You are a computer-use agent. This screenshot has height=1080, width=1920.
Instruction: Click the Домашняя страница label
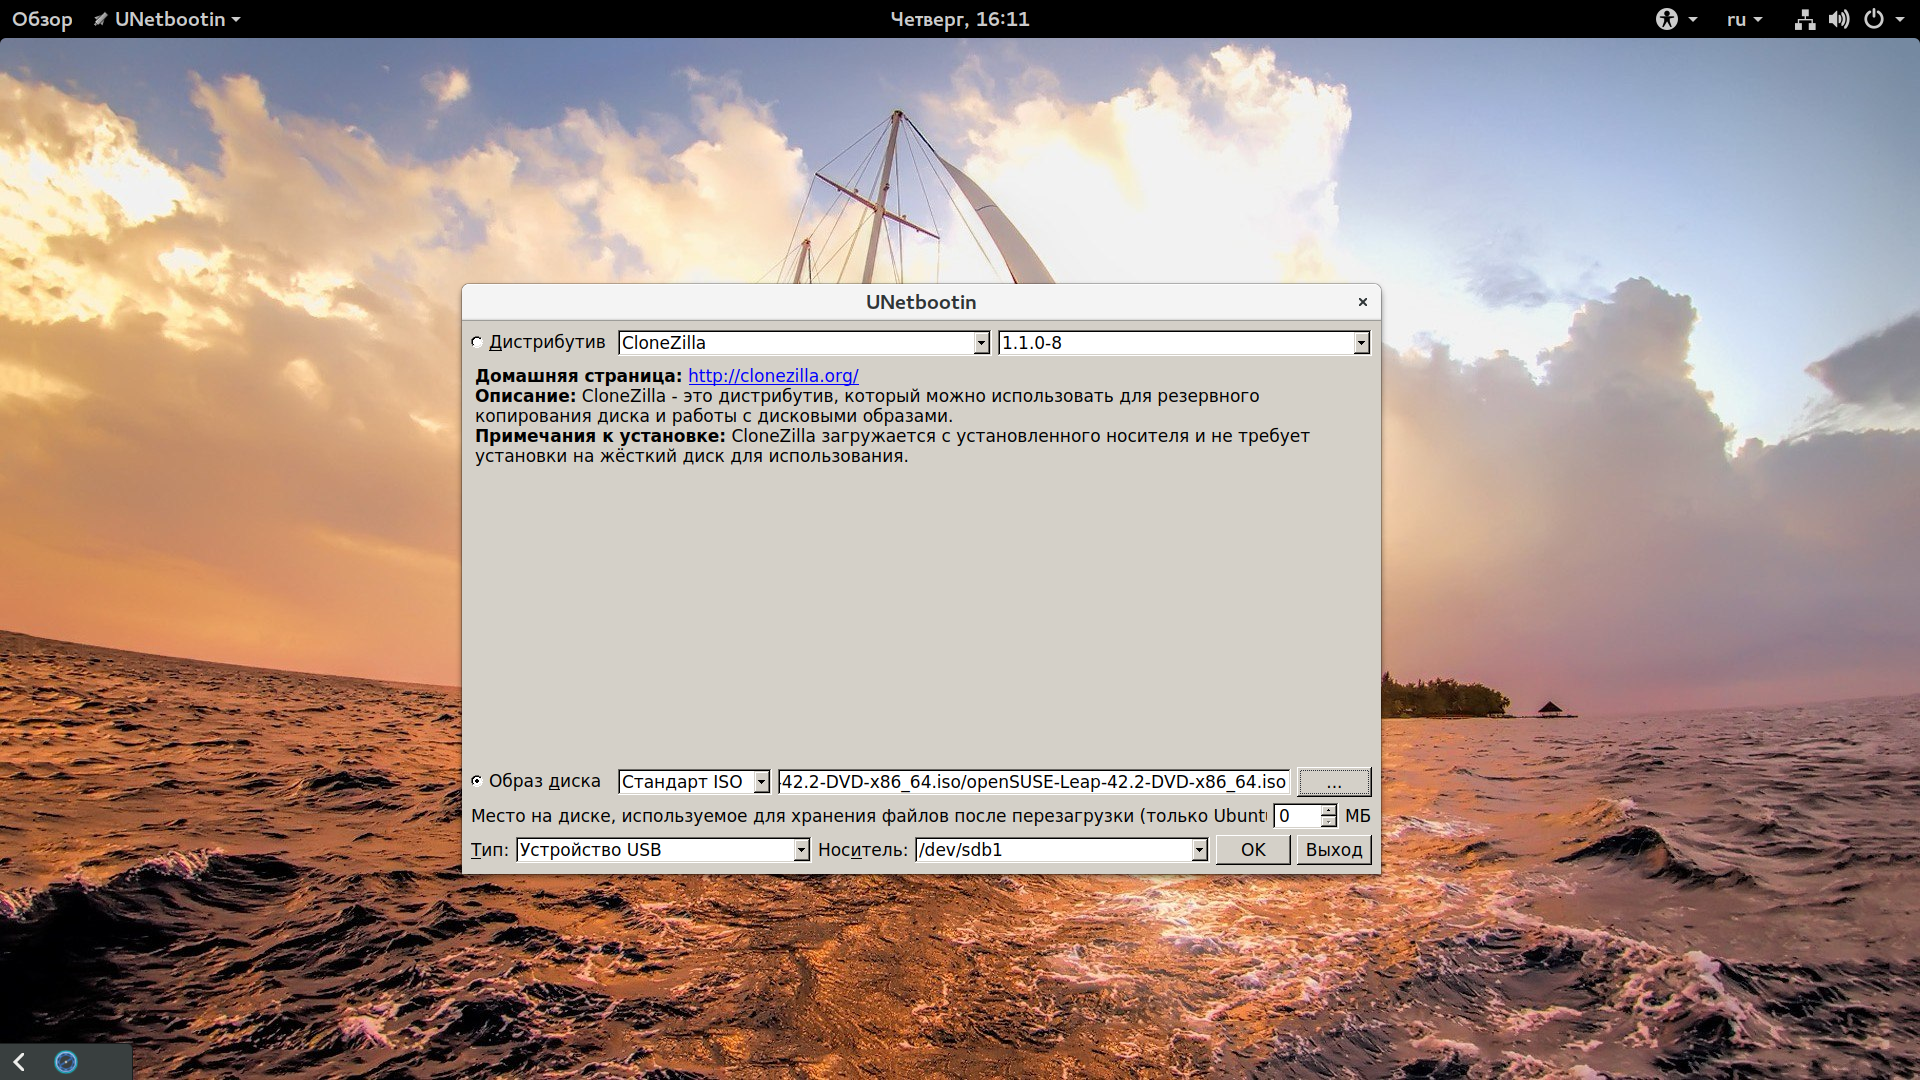[x=578, y=376]
